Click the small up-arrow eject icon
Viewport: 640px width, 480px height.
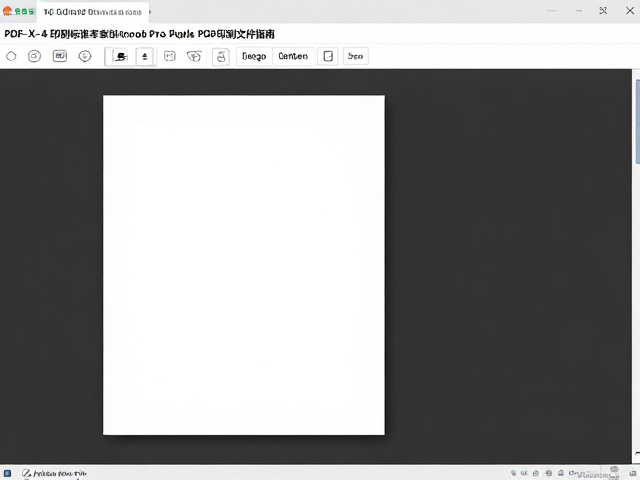145,56
